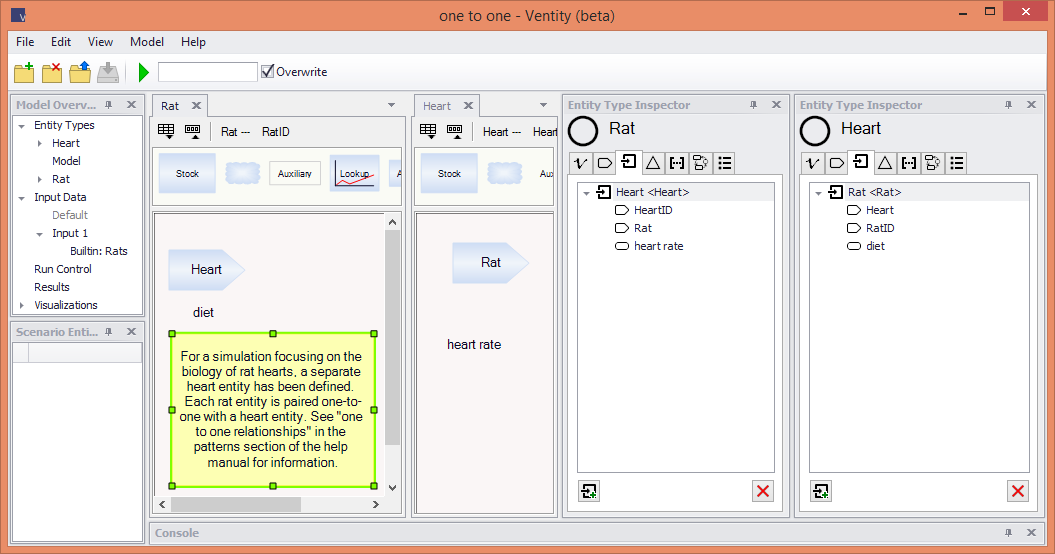Click the diet variable in Rat diagram
The height and width of the screenshot is (554, 1055).
[x=203, y=312]
